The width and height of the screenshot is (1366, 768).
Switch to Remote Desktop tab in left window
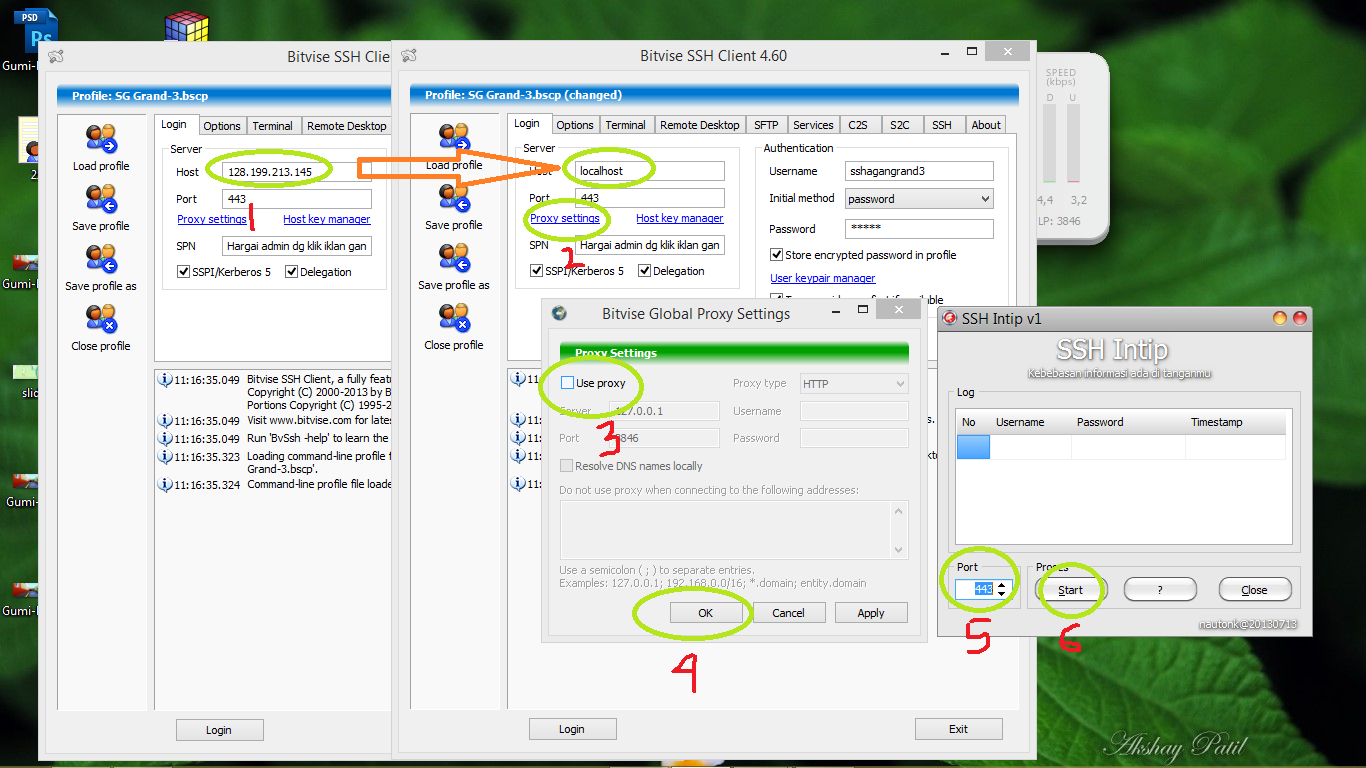(347, 126)
